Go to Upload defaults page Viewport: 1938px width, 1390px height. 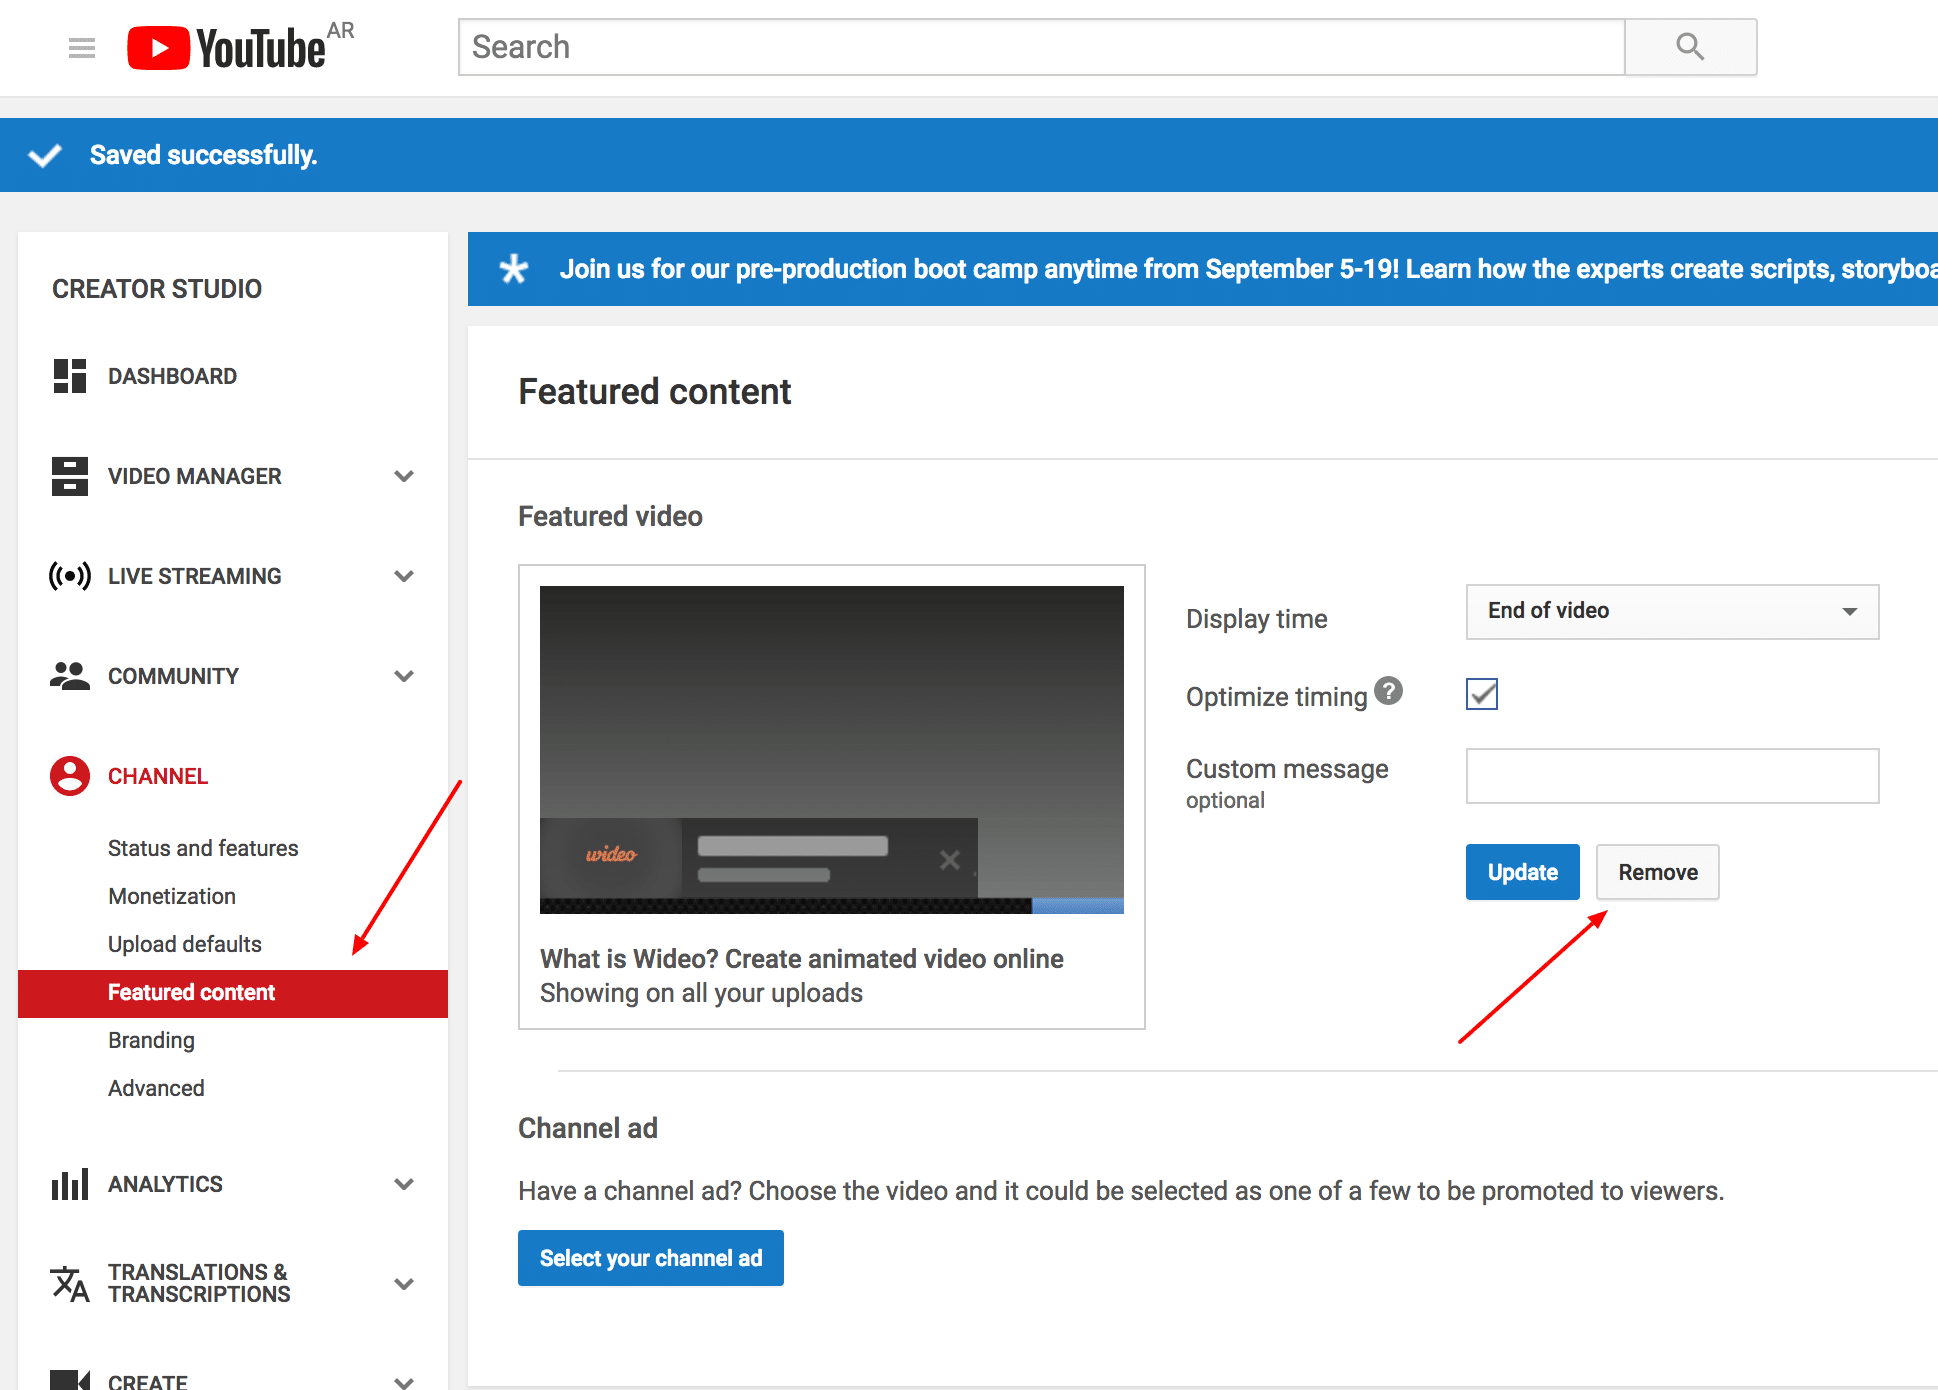point(184,944)
